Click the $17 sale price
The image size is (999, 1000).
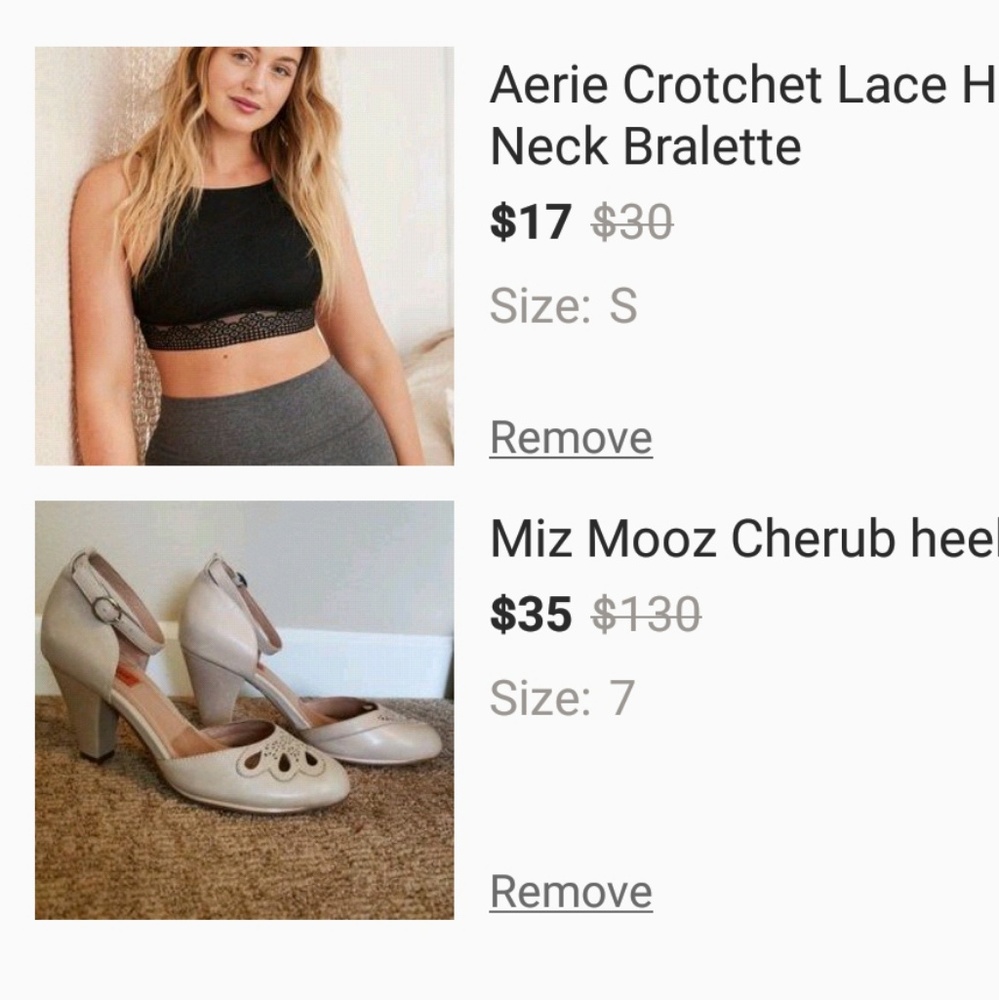coord(530,222)
